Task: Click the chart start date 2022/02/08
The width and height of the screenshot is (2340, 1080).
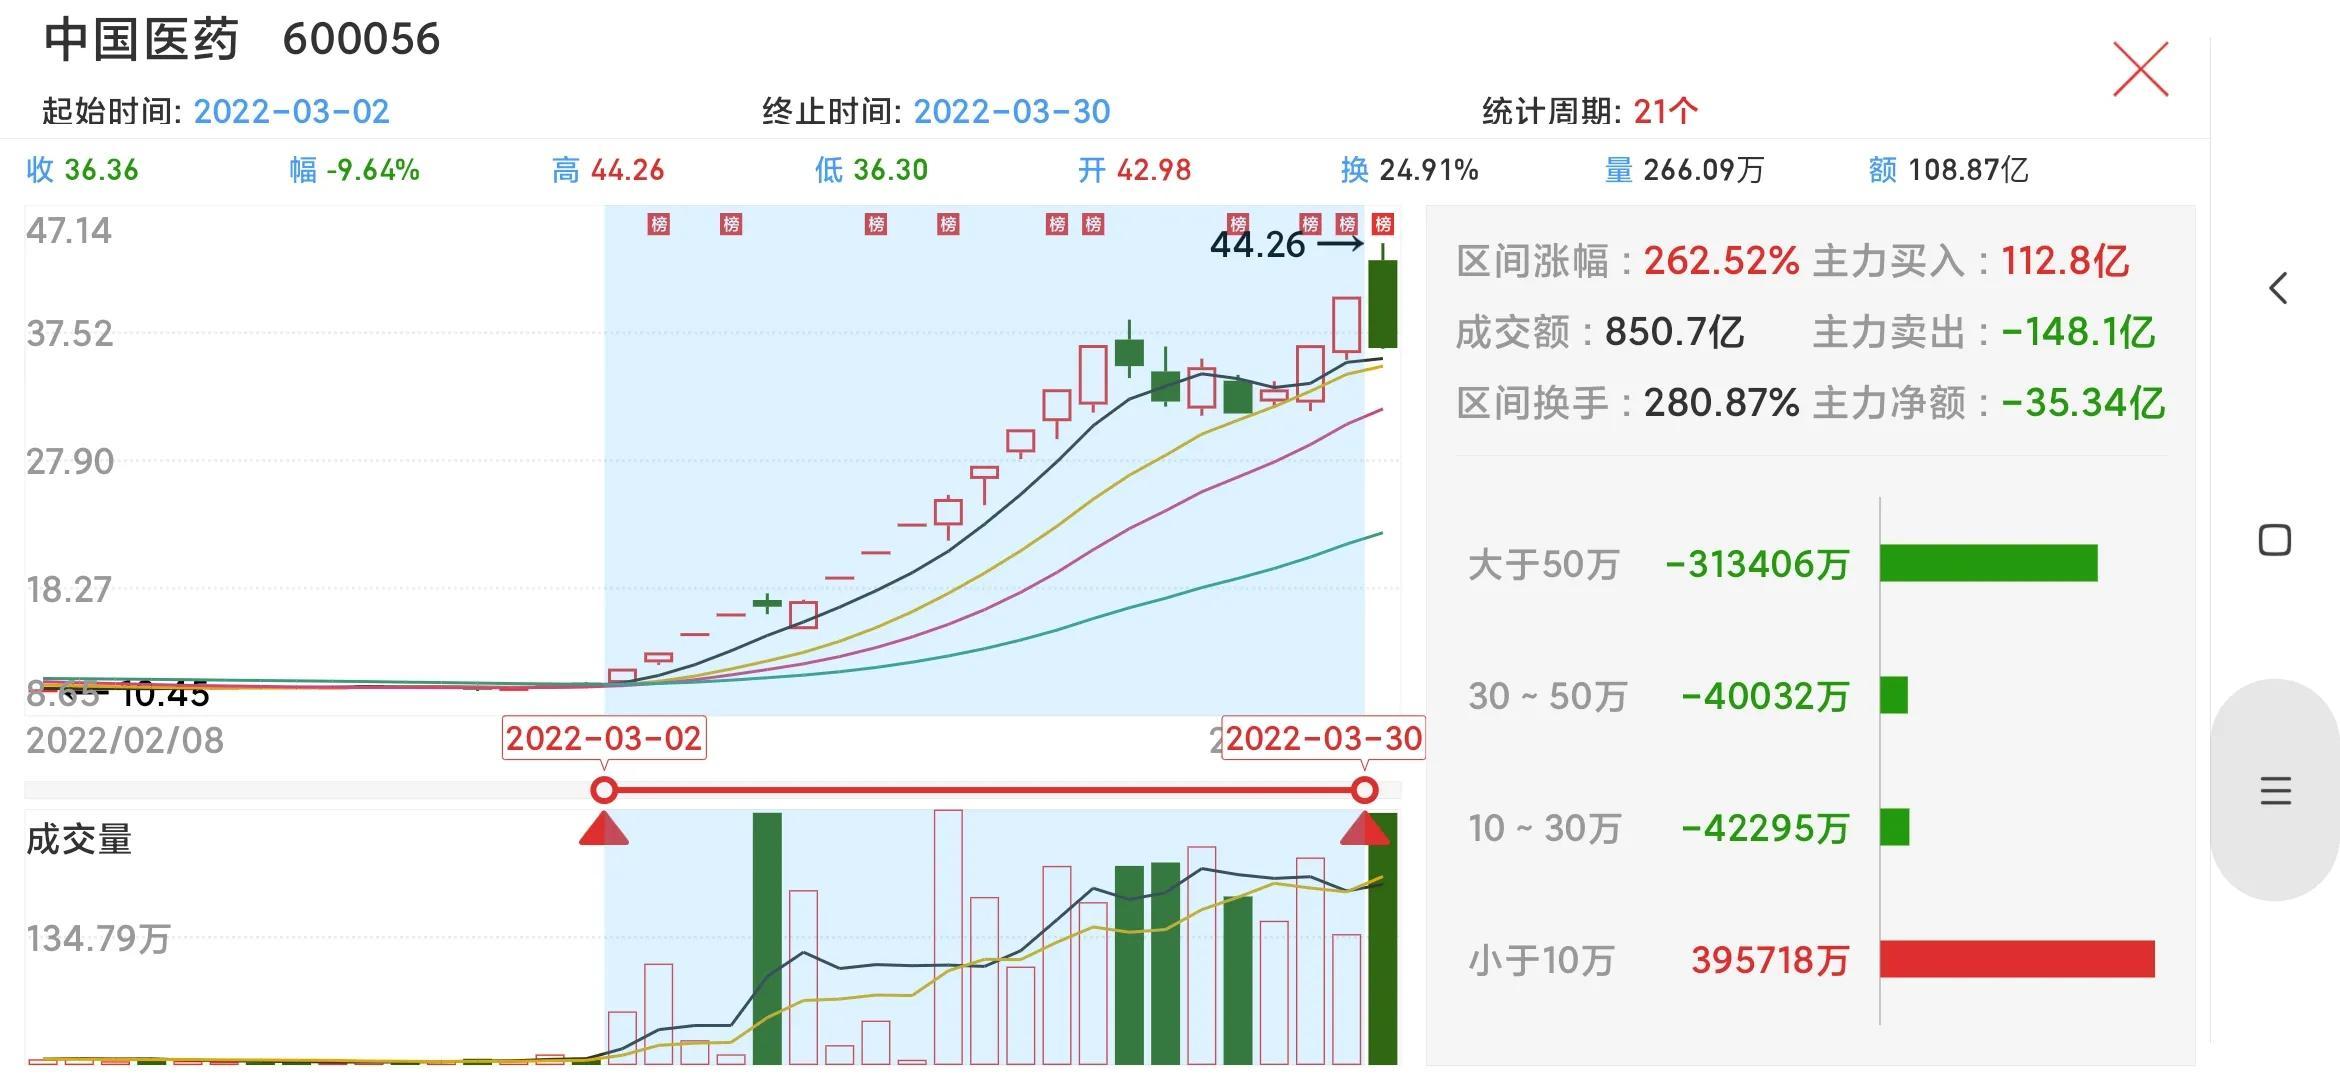Action: 125,740
